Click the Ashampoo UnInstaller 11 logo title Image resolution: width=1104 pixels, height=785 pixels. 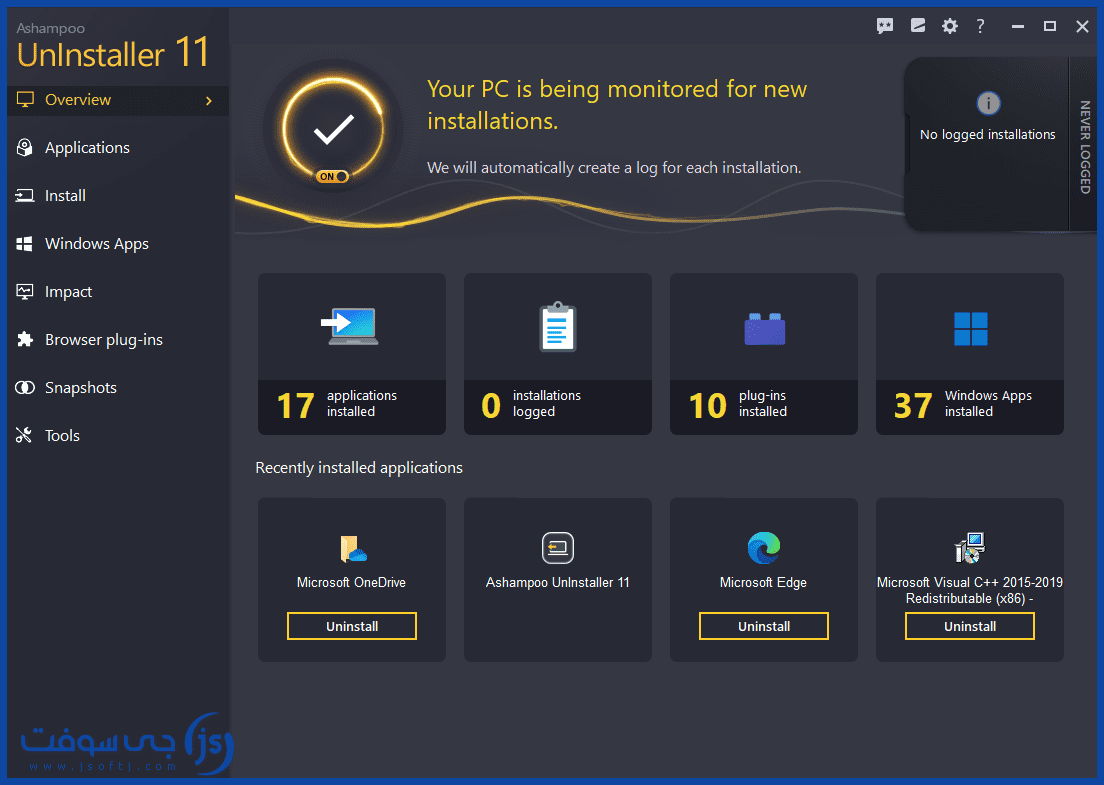coord(113,46)
